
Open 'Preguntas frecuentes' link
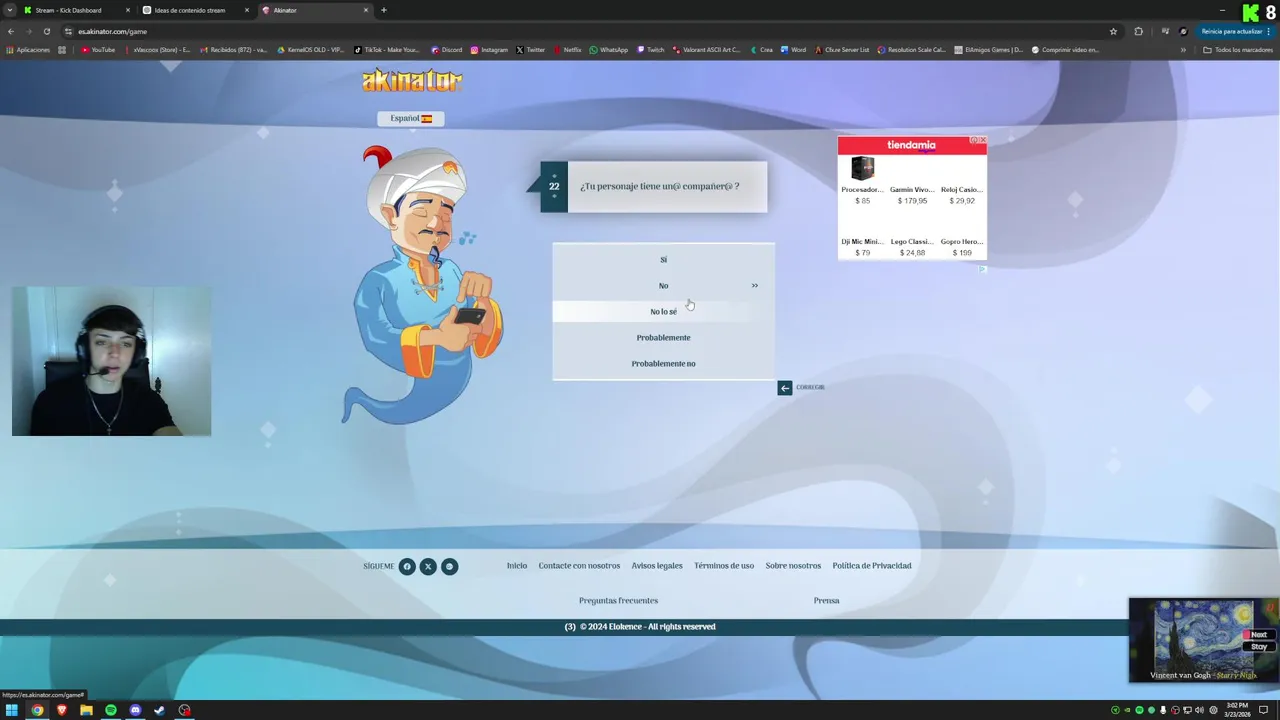(618, 601)
